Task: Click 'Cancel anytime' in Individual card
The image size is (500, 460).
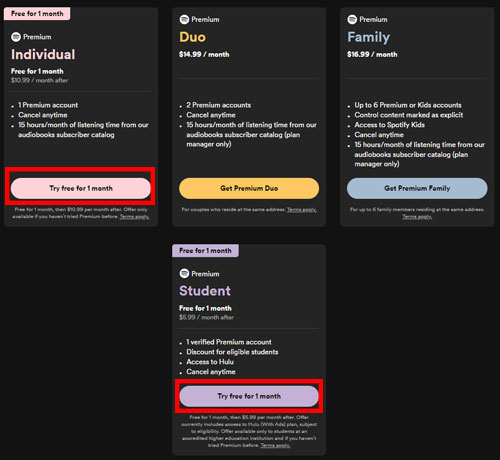Action: point(43,115)
